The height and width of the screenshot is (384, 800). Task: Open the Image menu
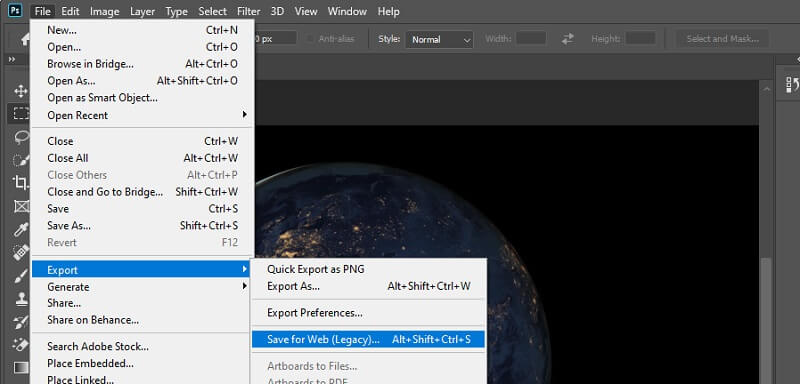coord(105,11)
